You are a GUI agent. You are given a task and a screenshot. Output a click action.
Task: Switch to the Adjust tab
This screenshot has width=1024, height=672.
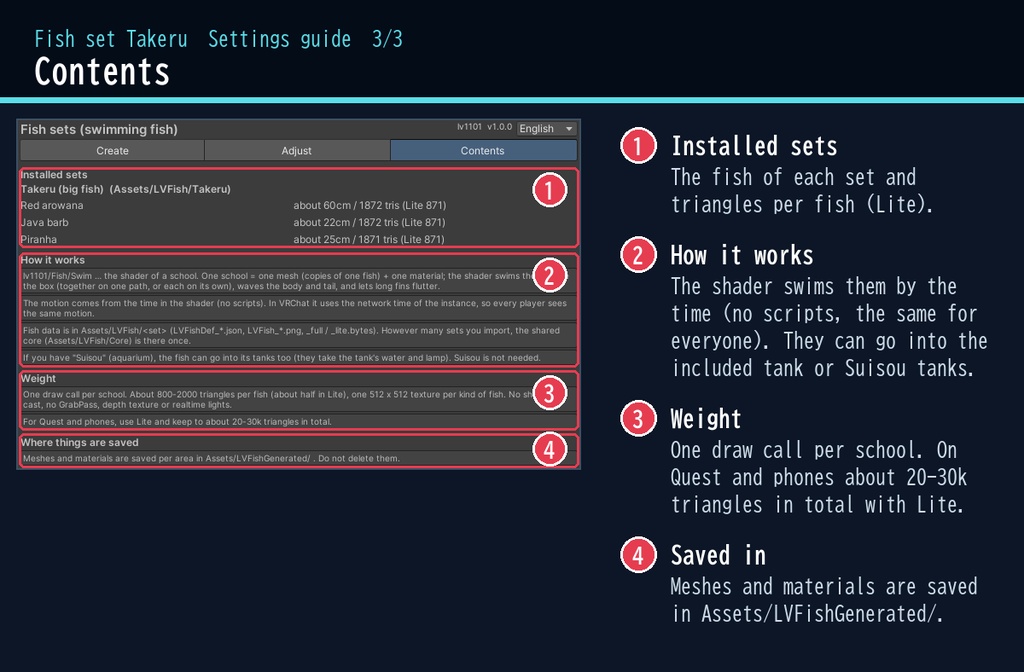(296, 150)
